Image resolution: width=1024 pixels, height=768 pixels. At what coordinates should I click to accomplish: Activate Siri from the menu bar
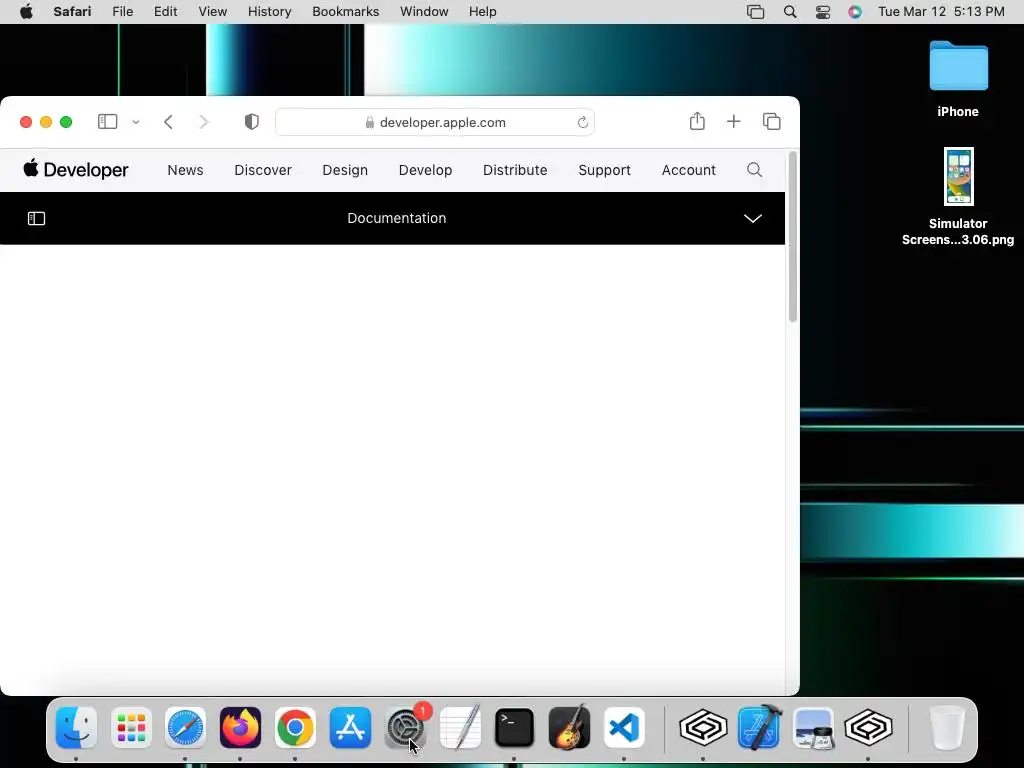[855, 12]
